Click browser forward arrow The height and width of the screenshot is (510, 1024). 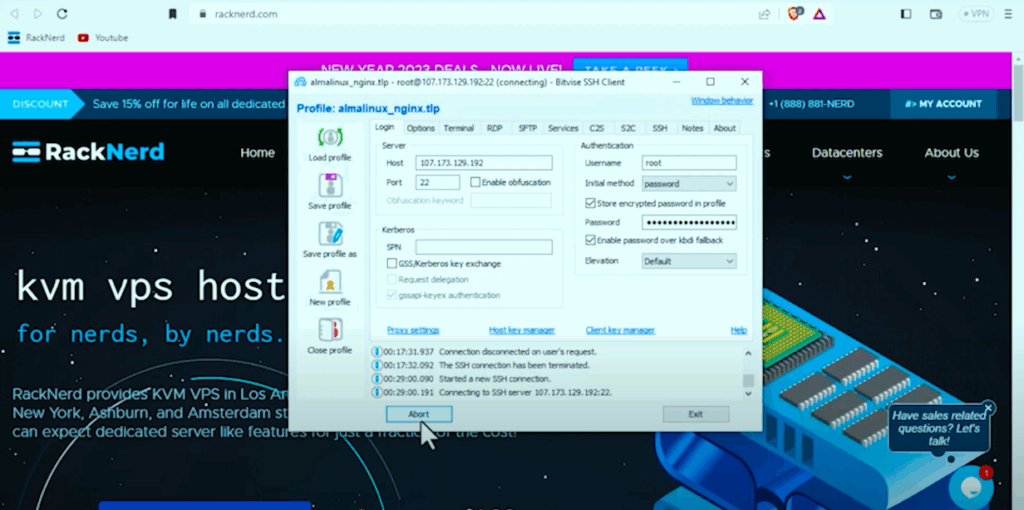pos(38,14)
